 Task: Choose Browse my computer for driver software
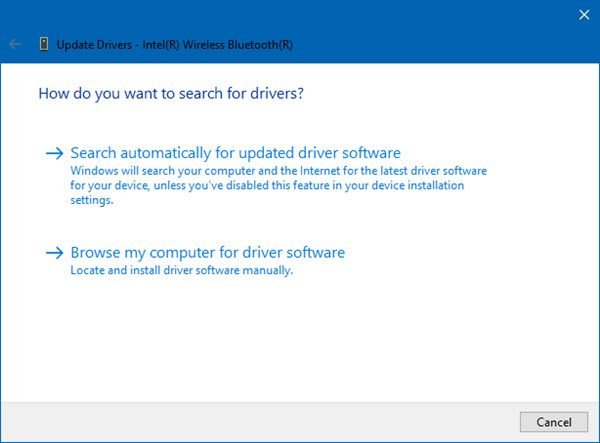pyautogui.click(x=208, y=252)
